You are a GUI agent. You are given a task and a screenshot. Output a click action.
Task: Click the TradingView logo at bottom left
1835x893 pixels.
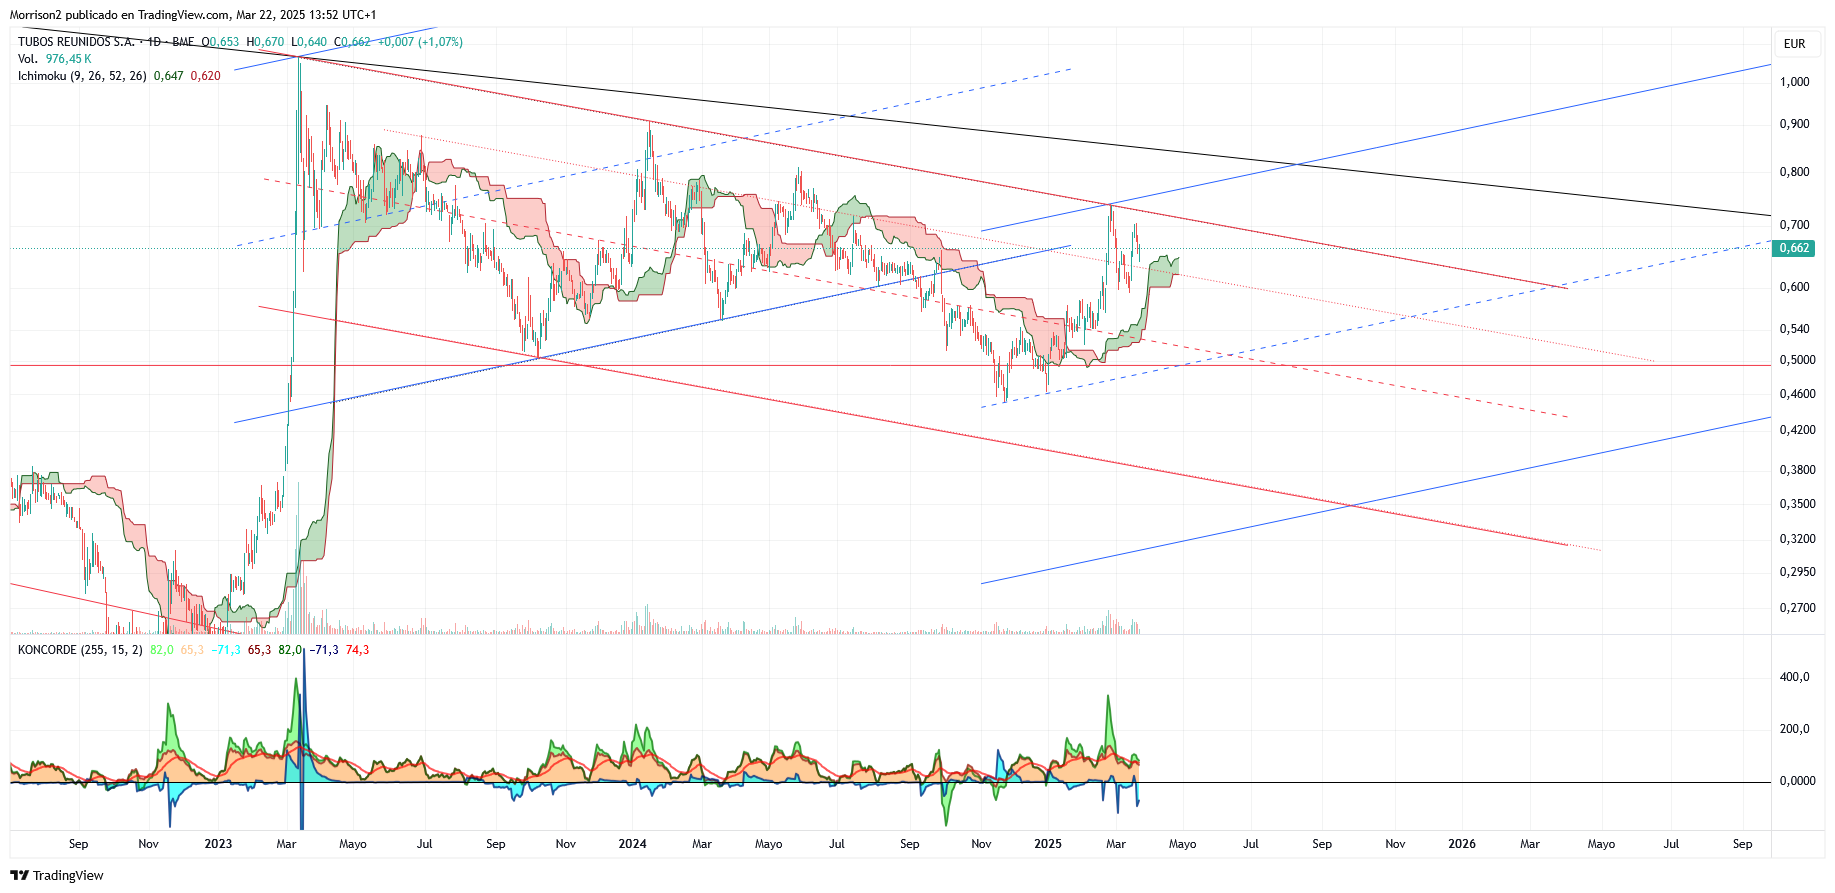(57, 875)
